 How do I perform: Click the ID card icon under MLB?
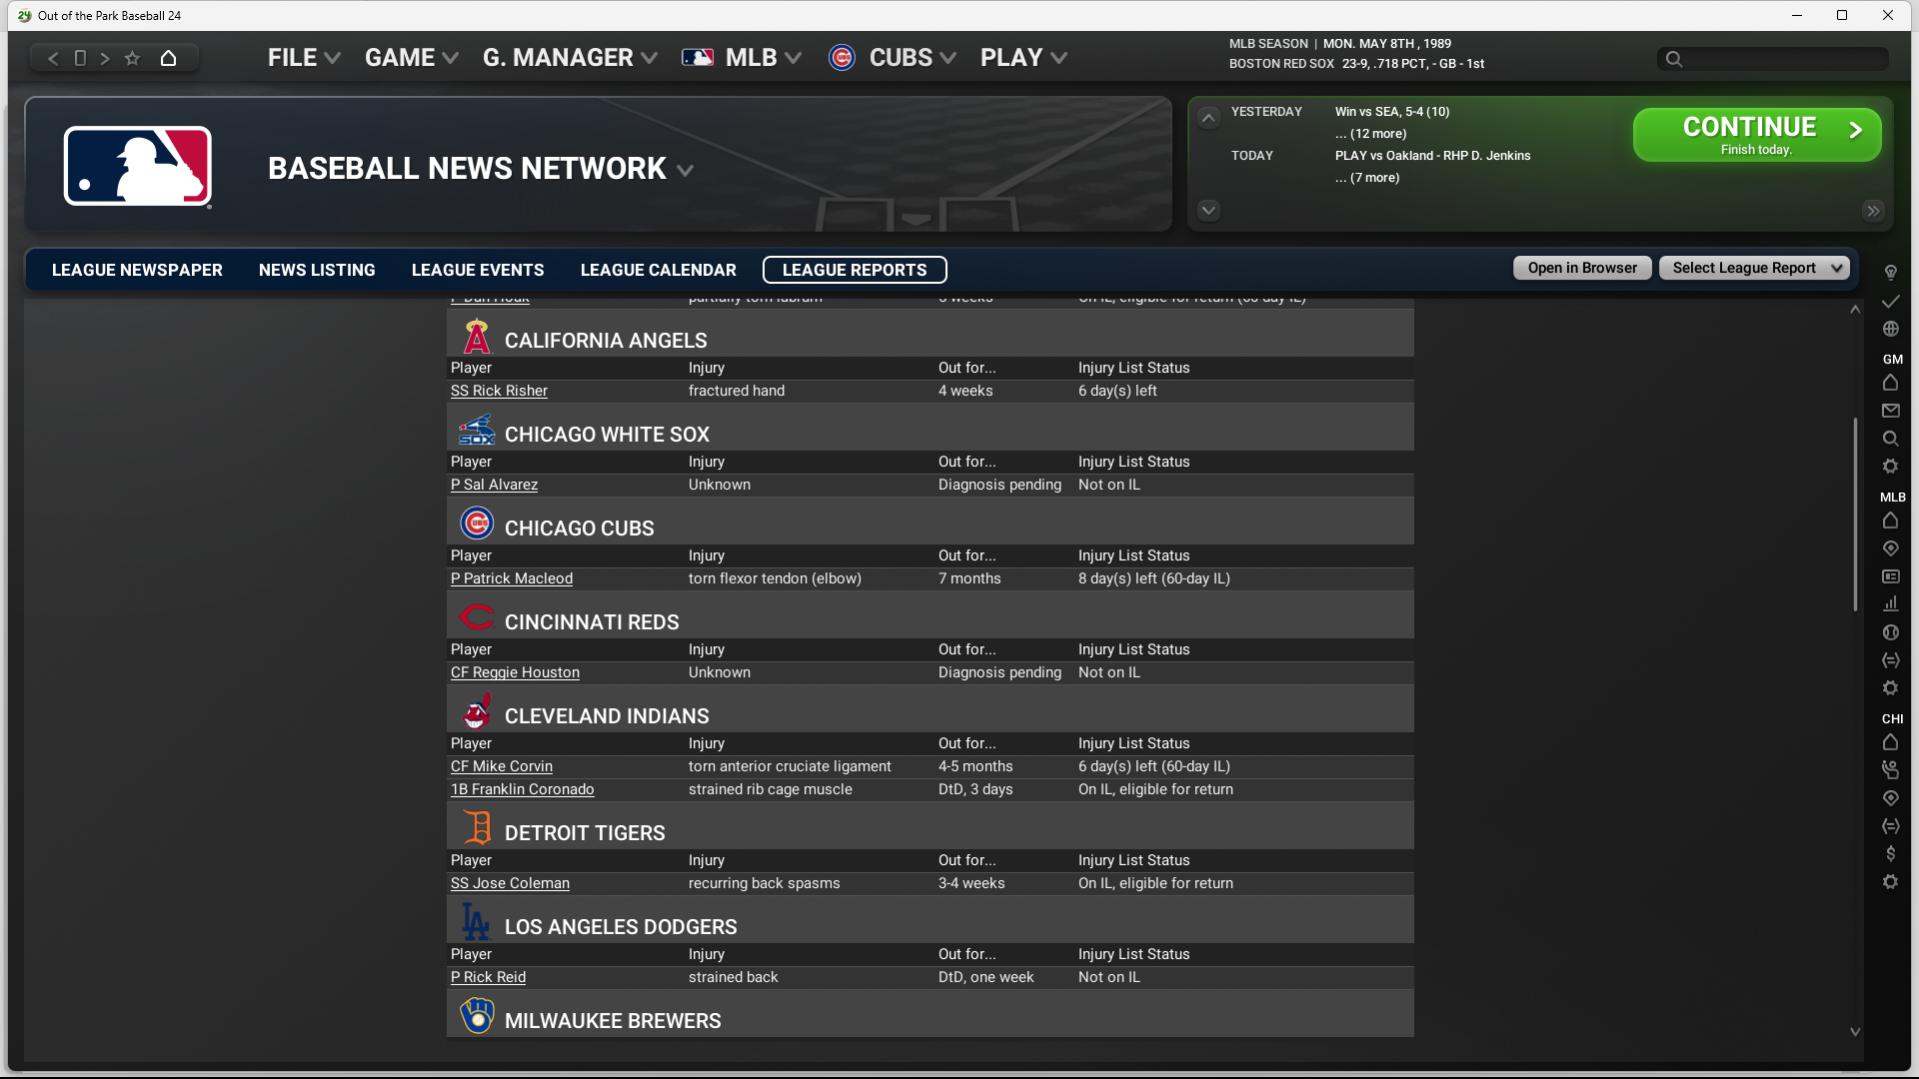tap(1890, 576)
